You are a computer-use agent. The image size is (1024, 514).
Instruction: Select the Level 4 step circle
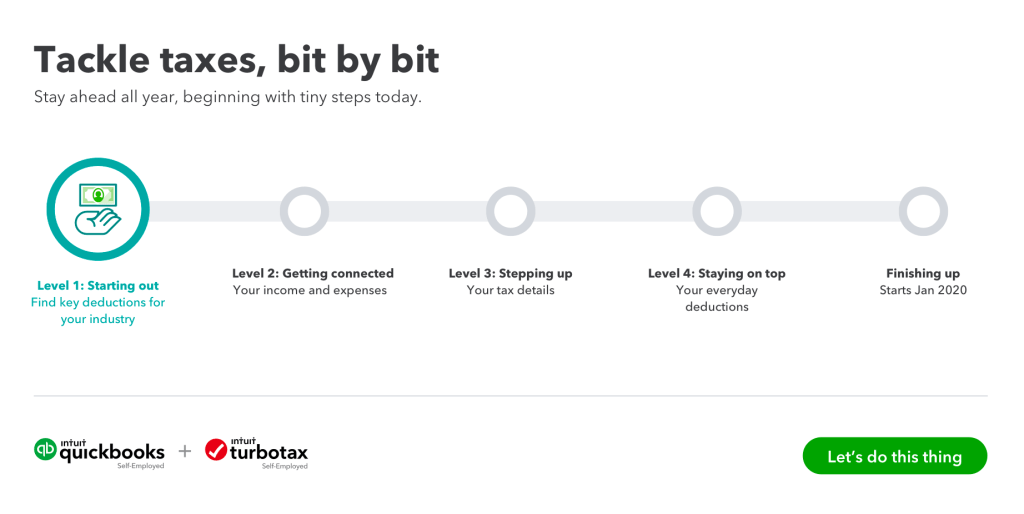coord(717,211)
